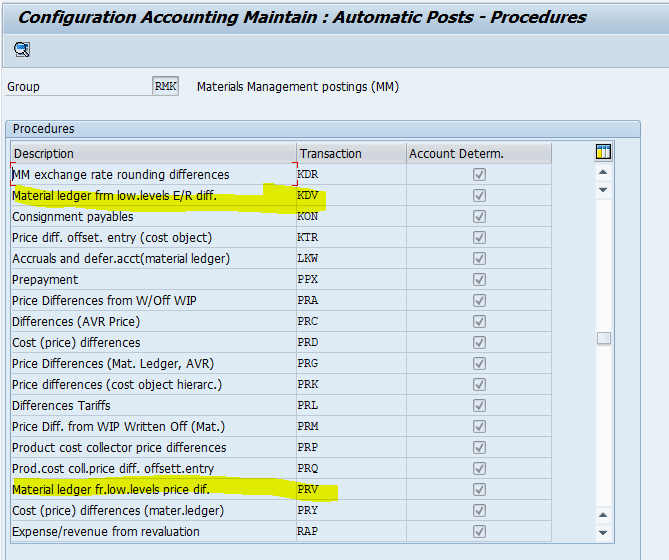Screen dimensions: 669x560
Task: Click the Choose/Detail magnifier icon in toolbar
Action: pyautogui.click(x=21, y=49)
